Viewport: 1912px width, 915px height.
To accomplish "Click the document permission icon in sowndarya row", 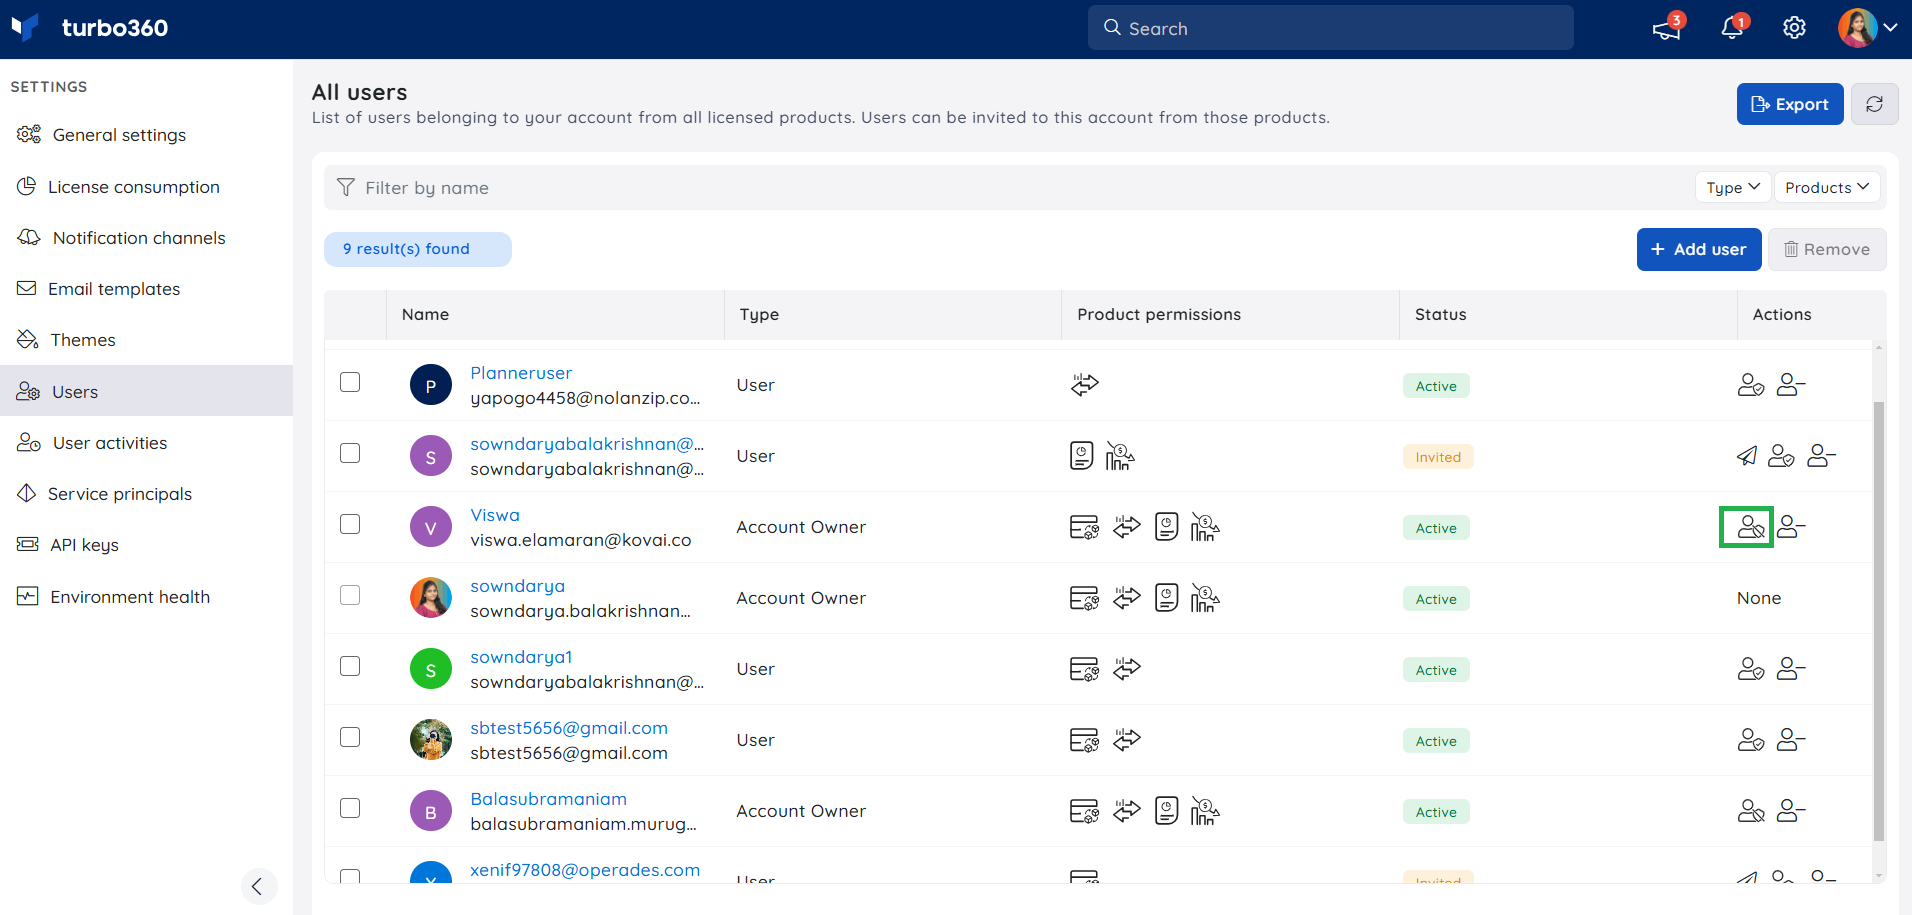I will coord(1166,598).
